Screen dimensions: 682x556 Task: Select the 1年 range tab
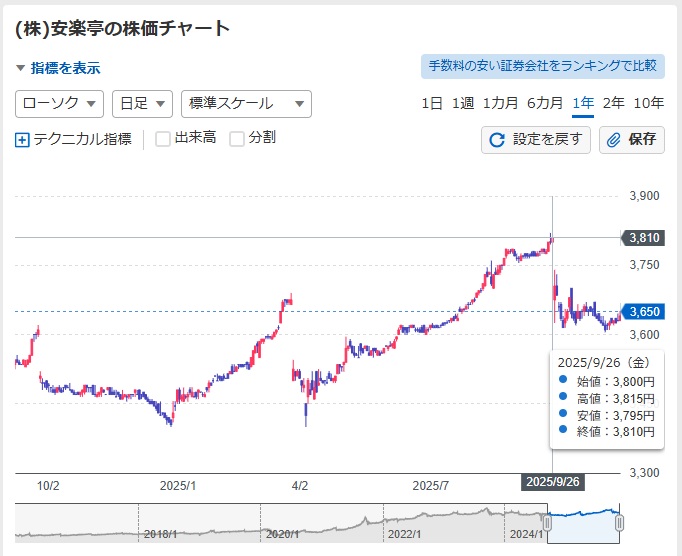pos(583,104)
